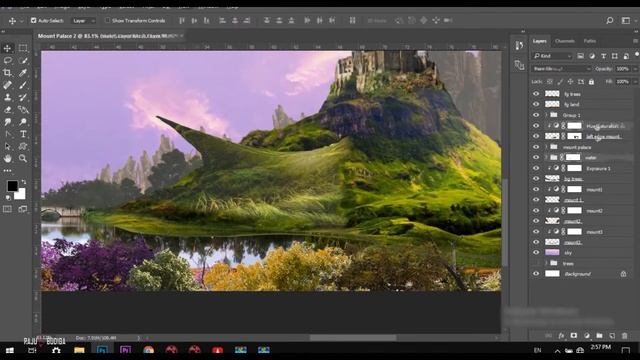
Task: Open the Kind filter dropdown
Action: point(553,56)
